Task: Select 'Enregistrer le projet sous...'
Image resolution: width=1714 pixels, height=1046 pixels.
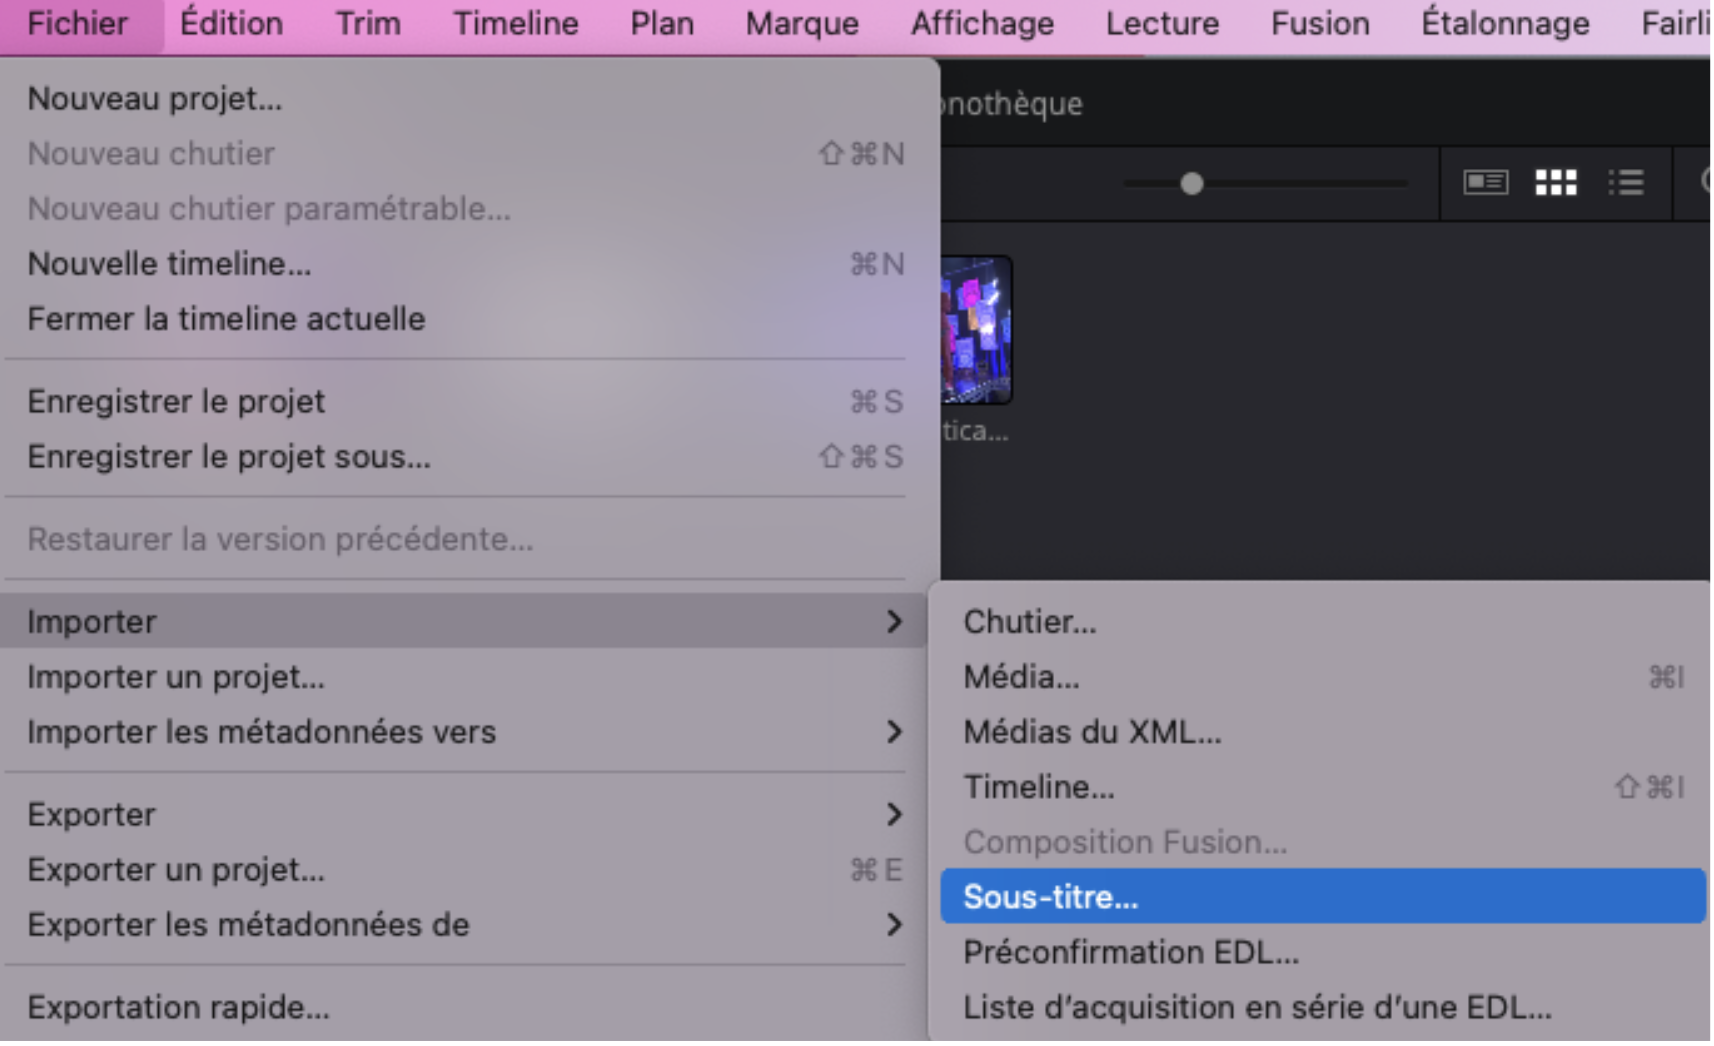Action: (x=229, y=457)
